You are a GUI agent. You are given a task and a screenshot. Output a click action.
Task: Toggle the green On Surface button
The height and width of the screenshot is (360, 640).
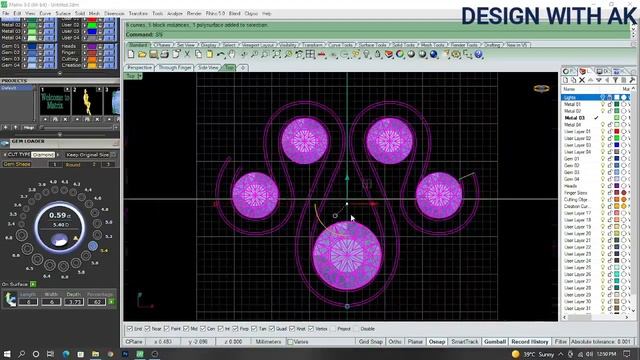pos(33,284)
